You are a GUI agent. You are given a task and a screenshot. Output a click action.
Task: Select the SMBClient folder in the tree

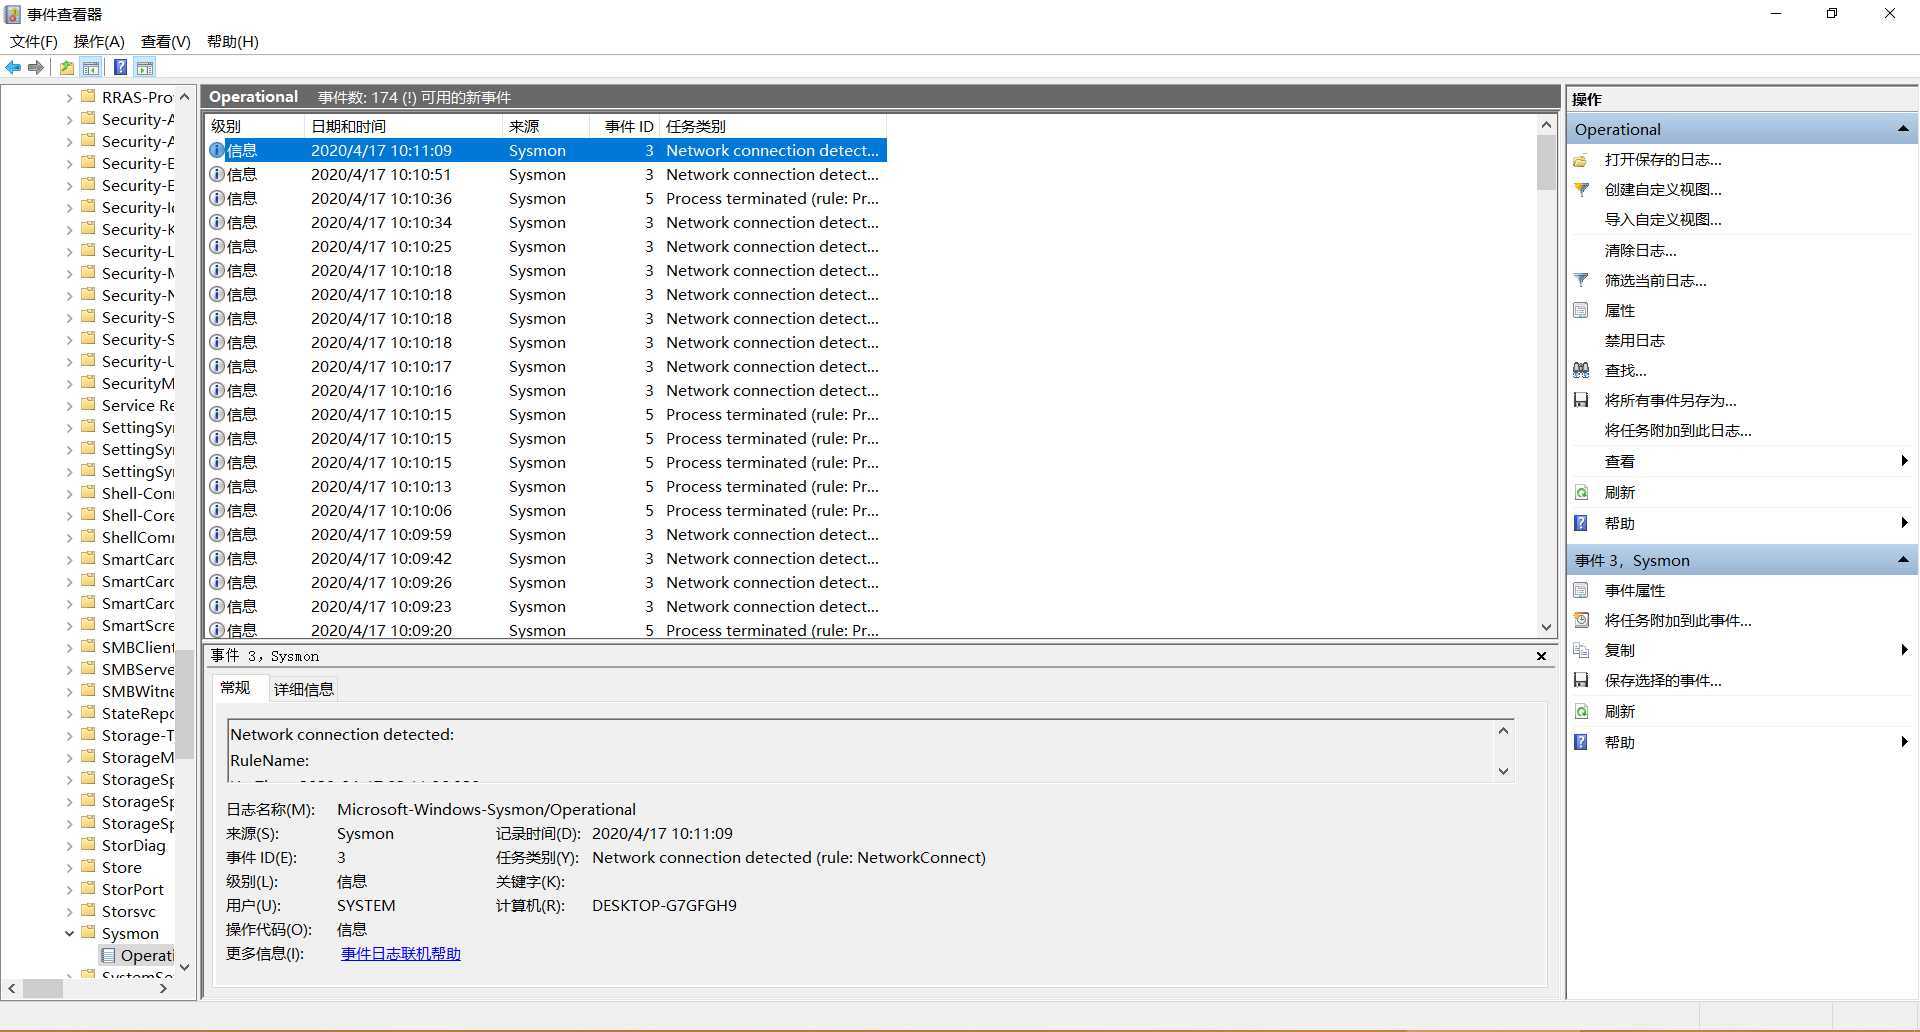(127, 647)
